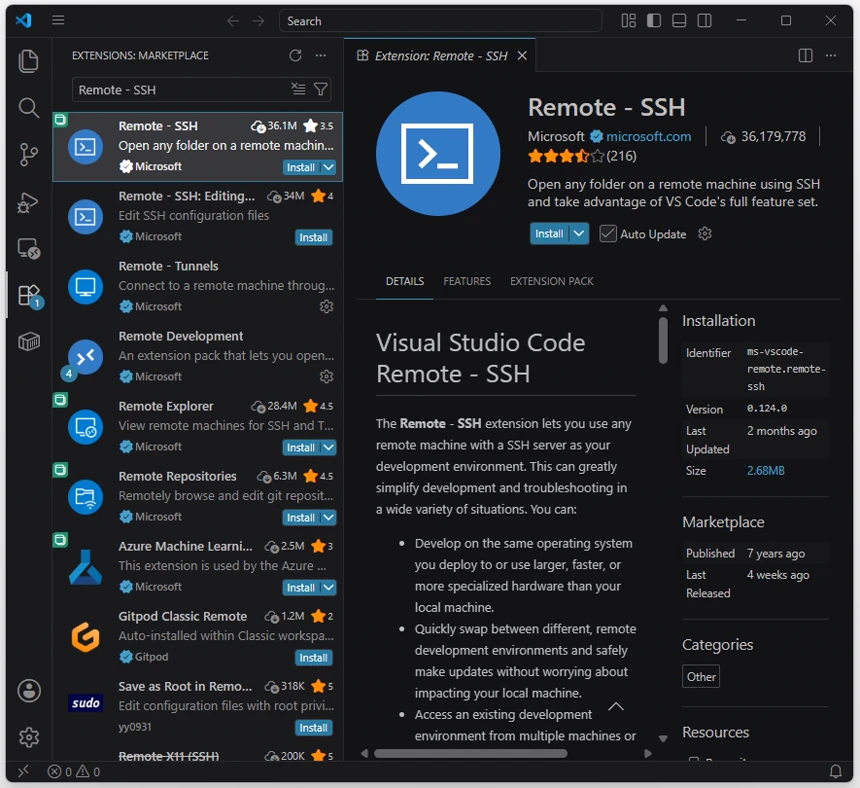Install the Remote Explorer extension
The width and height of the screenshot is (860, 788).
[x=301, y=447]
